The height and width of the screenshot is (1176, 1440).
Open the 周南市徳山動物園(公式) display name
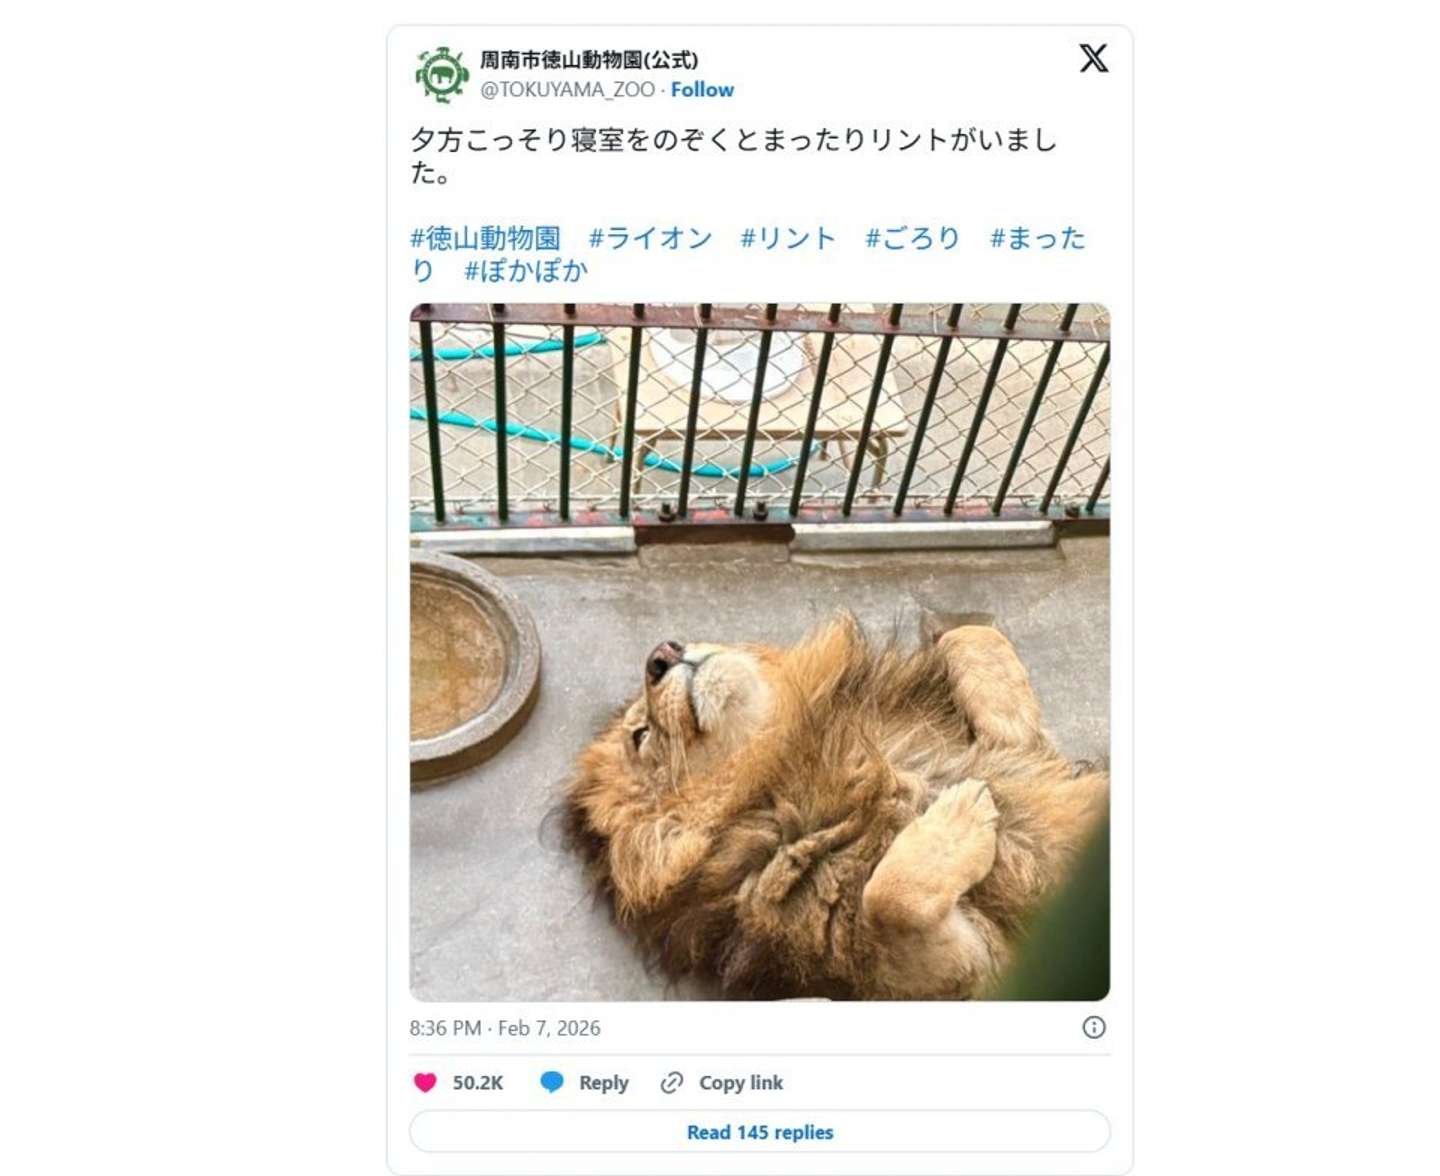(x=589, y=60)
